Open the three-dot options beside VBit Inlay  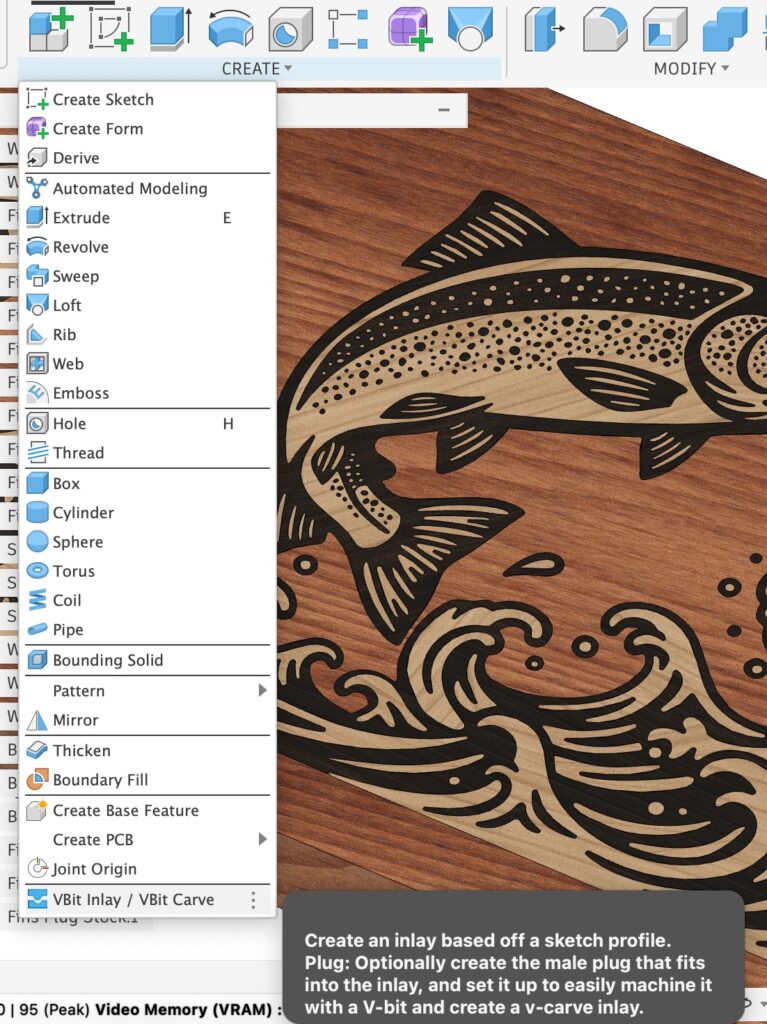pyautogui.click(x=253, y=900)
